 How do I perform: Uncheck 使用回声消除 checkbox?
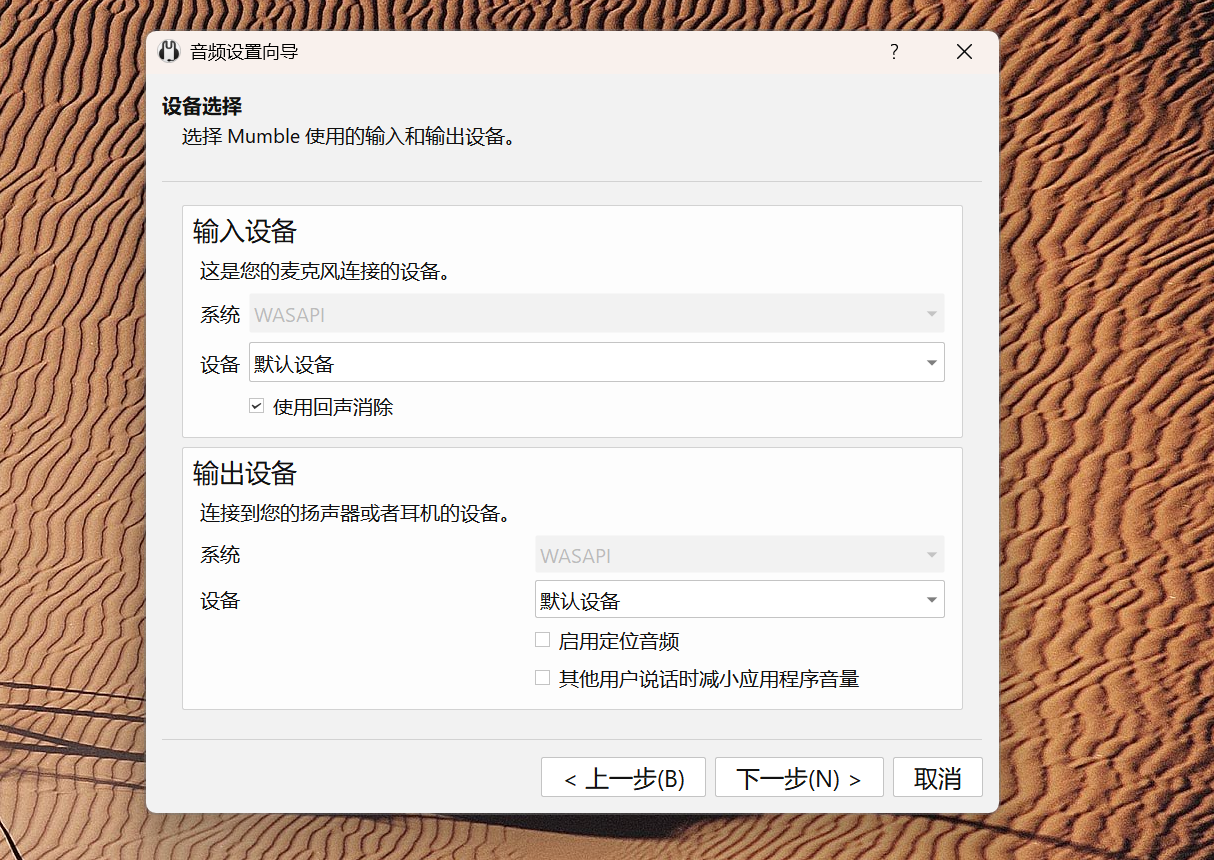tap(257, 406)
